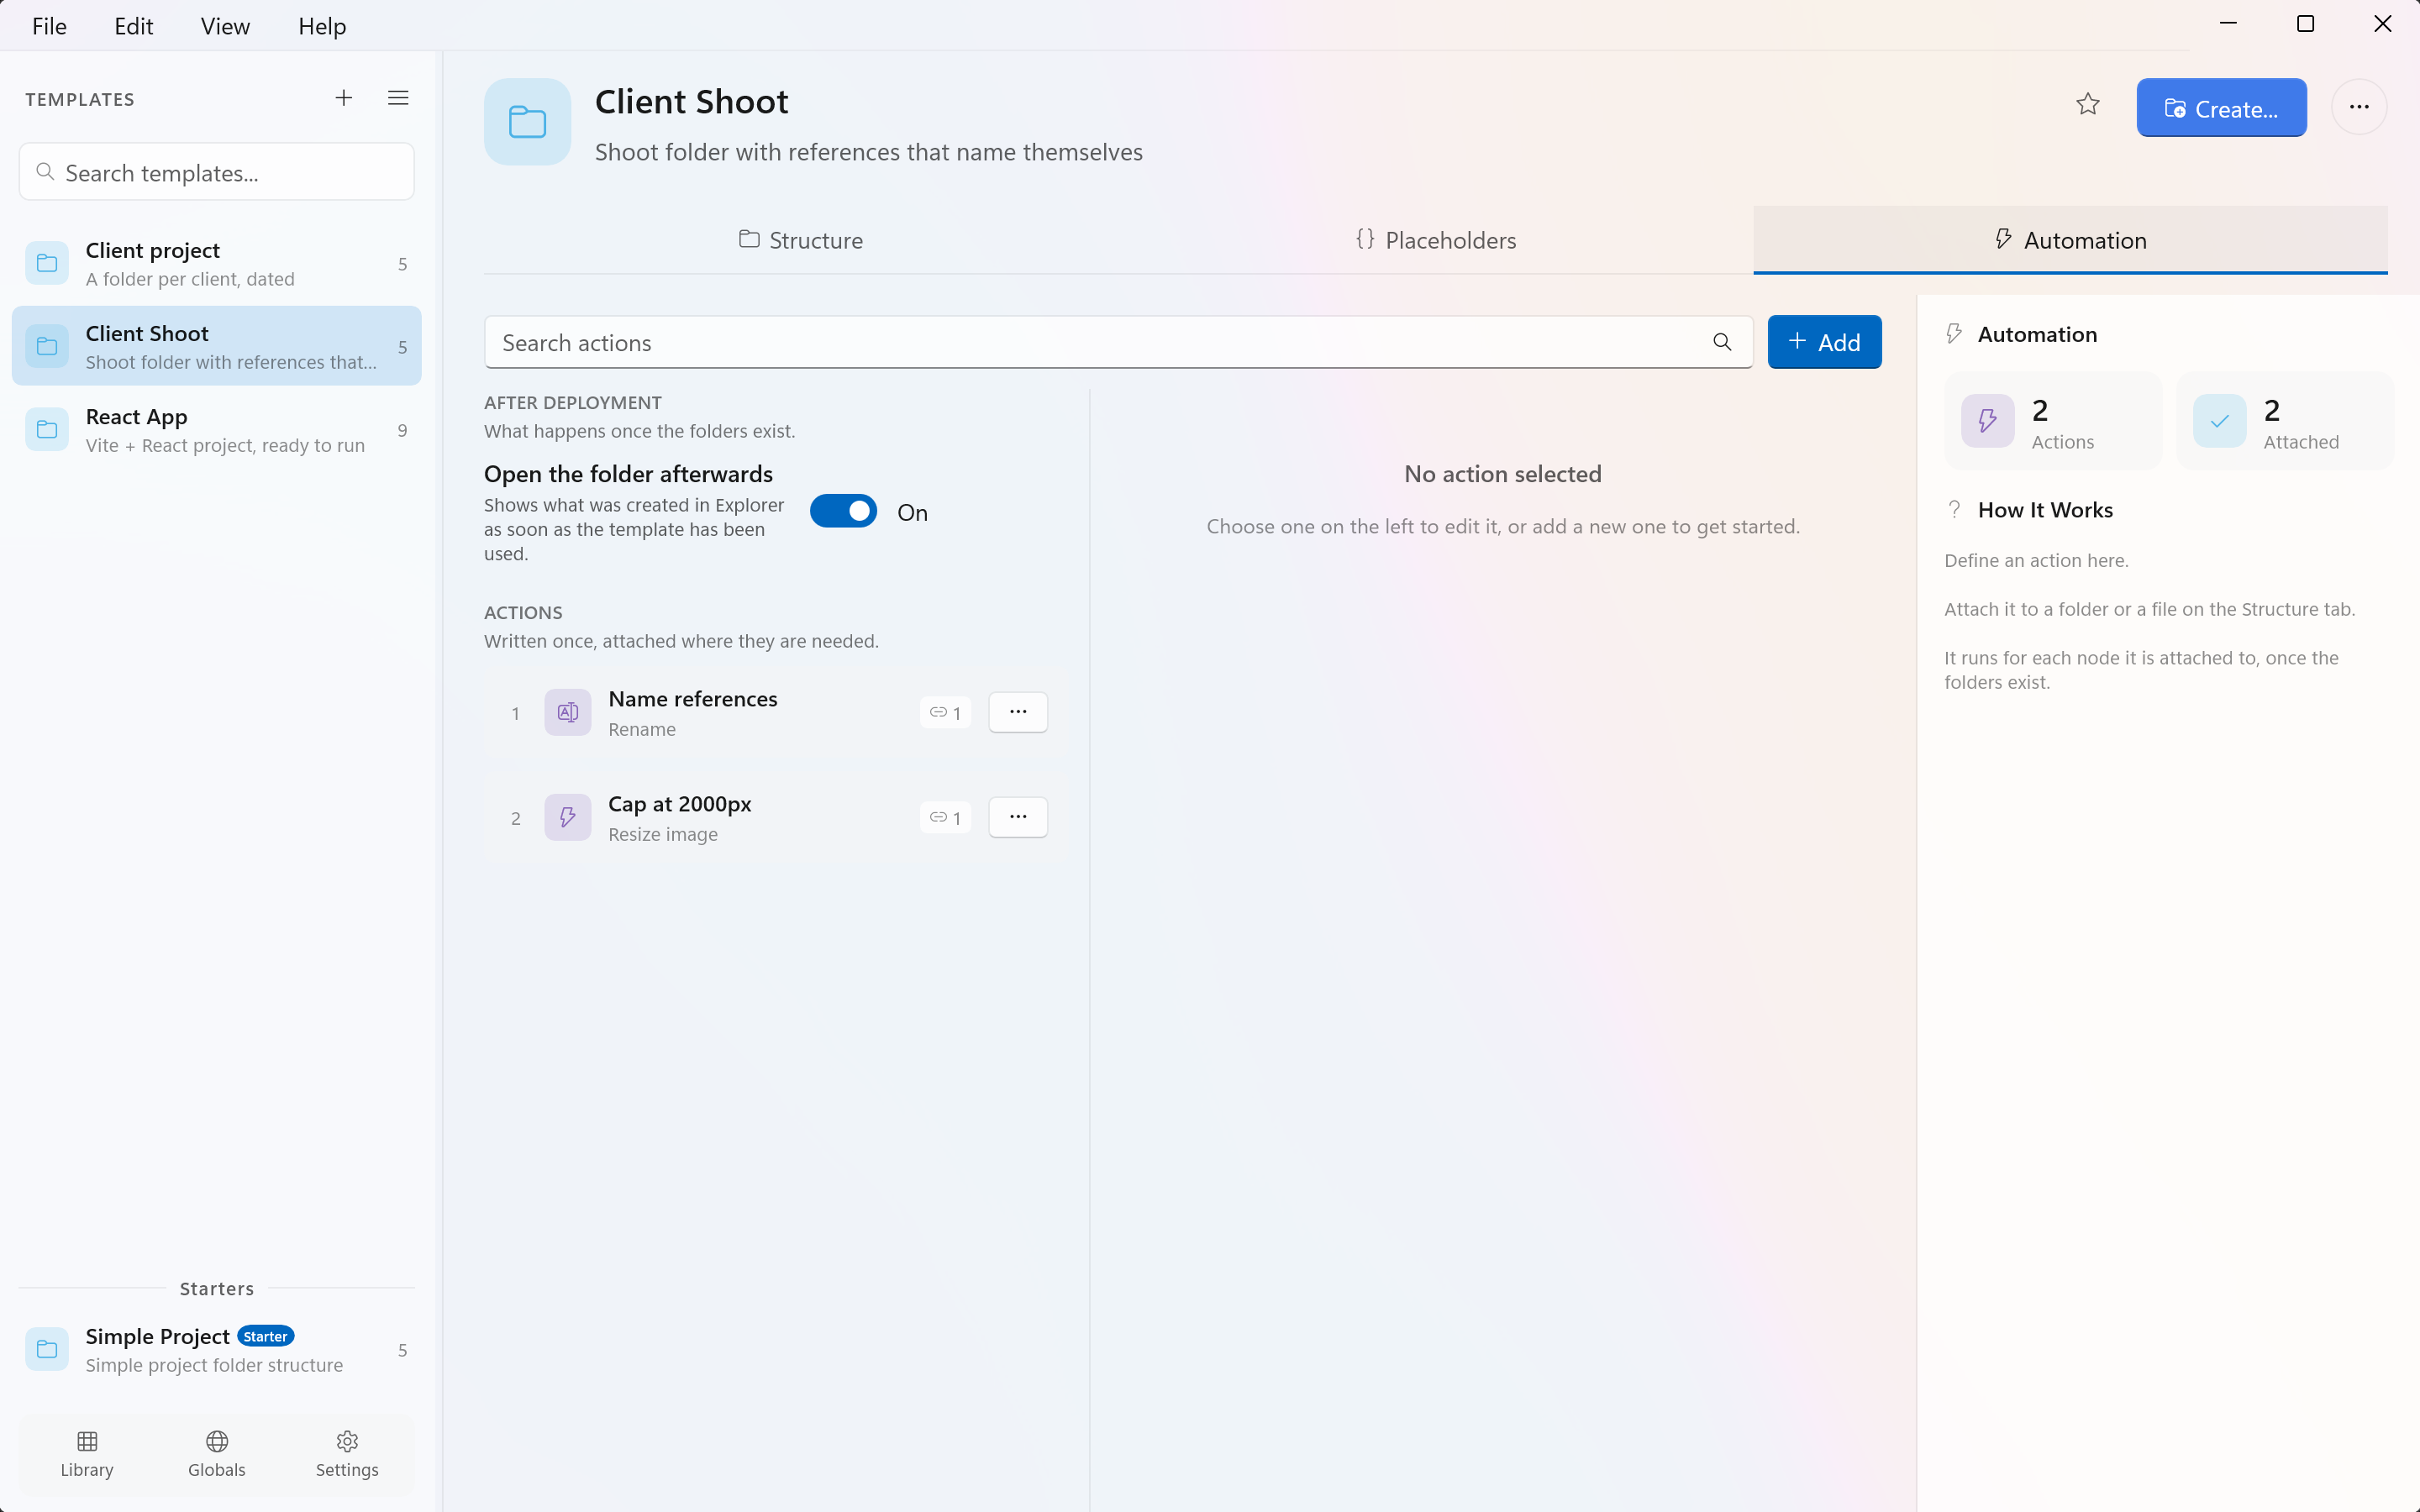Open the header more options ellipsis
2420x1512 pixels.
[x=2359, y=107]
